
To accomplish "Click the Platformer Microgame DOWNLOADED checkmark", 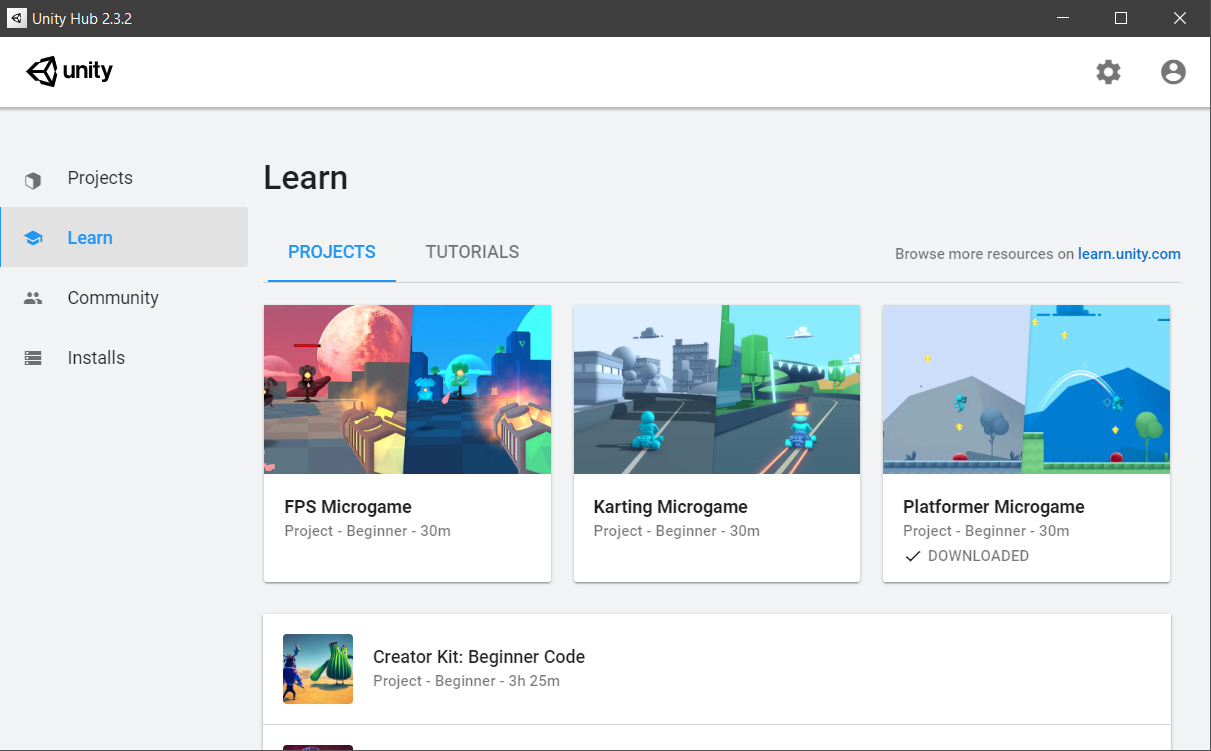I will (x=912, y=556).
